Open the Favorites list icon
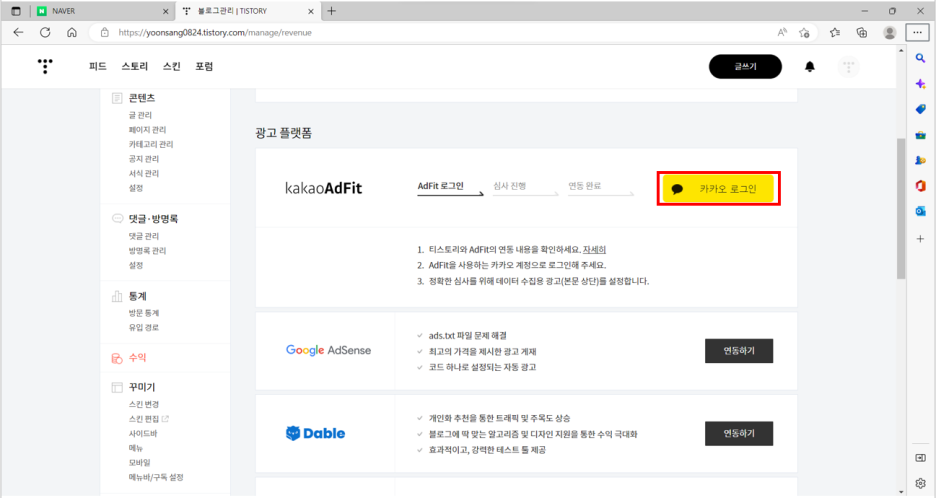936x498 pixels. [x=835, y=32]
